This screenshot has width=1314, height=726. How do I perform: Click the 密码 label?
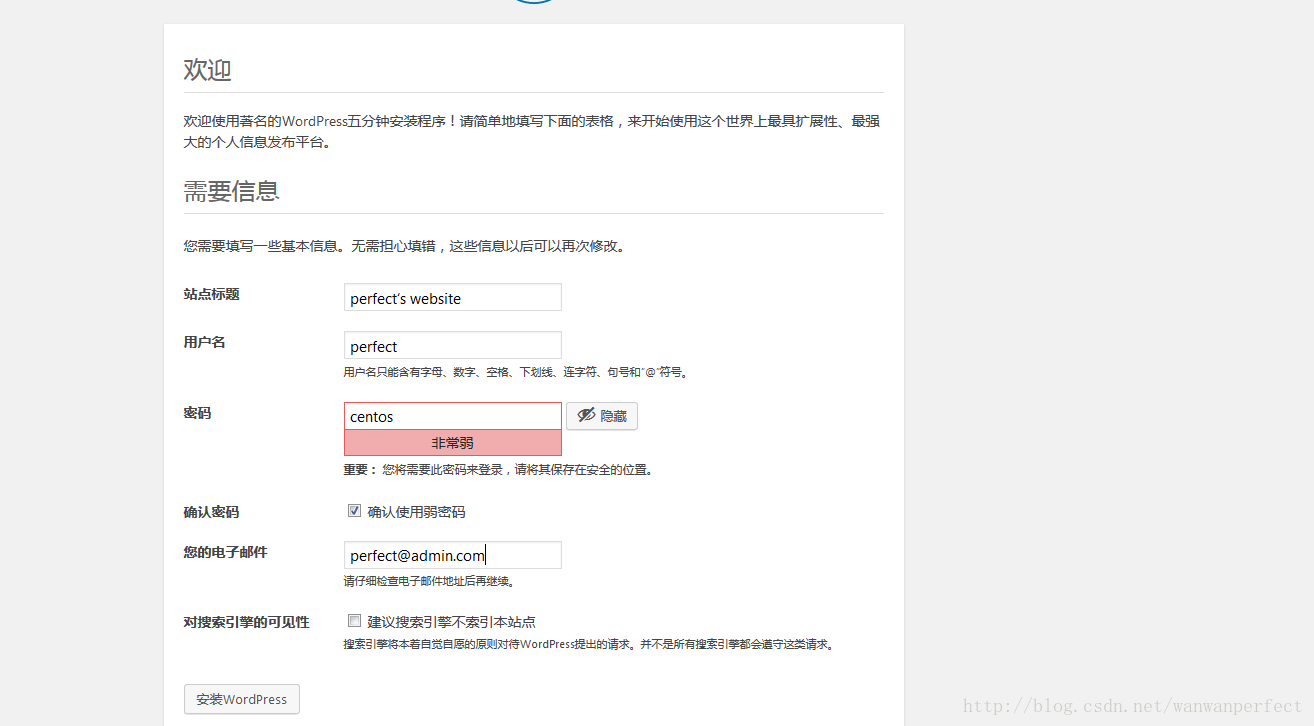pyautogui.click(x=197, y=413)
